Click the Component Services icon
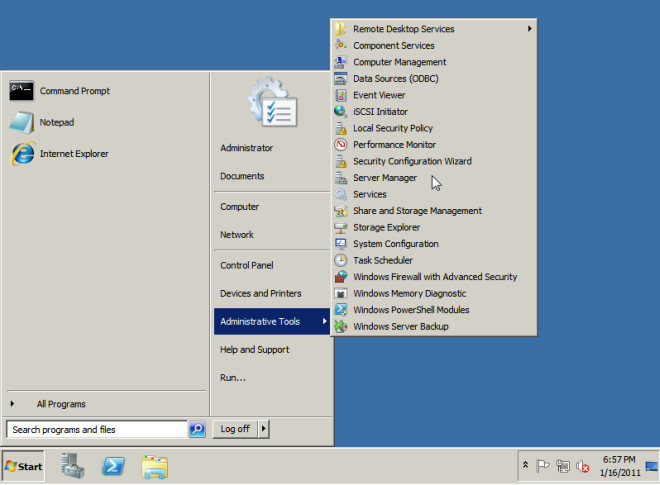 [x=341, y=45]
